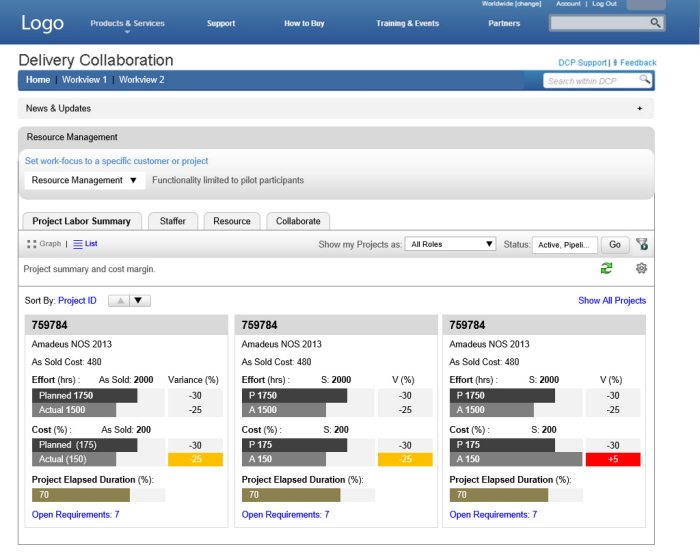
Task: Click the Account link
Action: click(x=568, y=4)
